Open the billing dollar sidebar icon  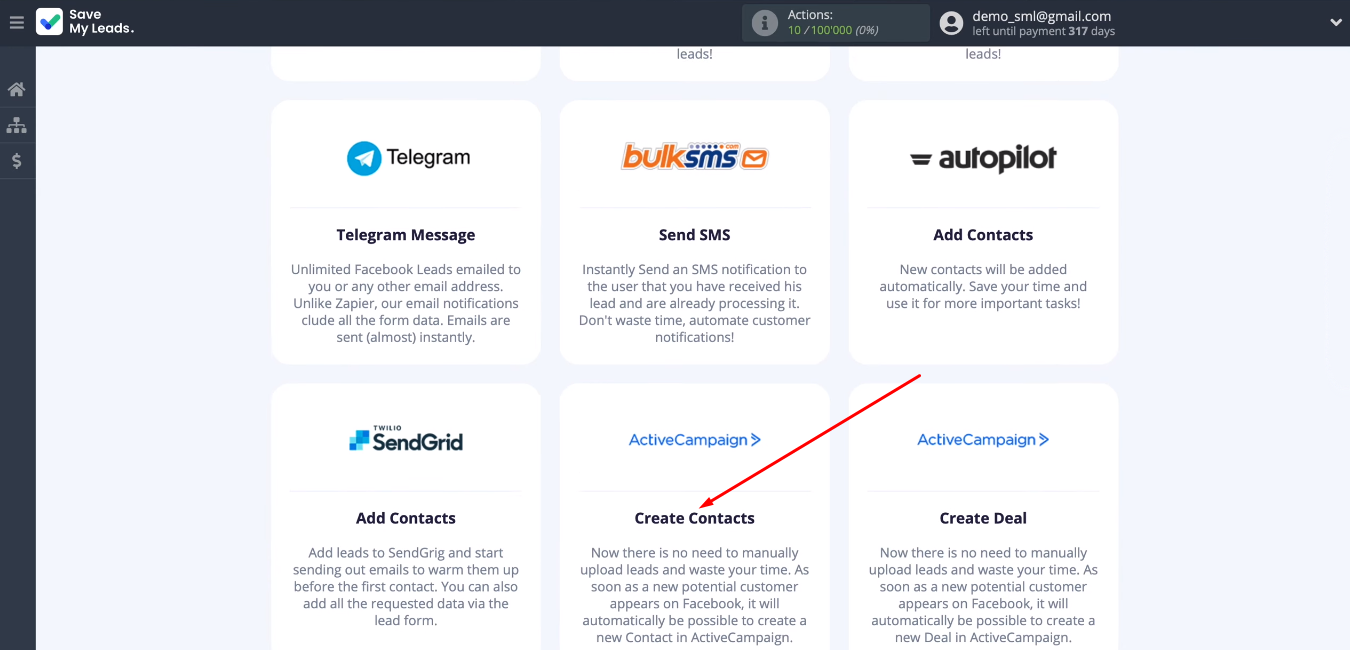pos(17,161)
